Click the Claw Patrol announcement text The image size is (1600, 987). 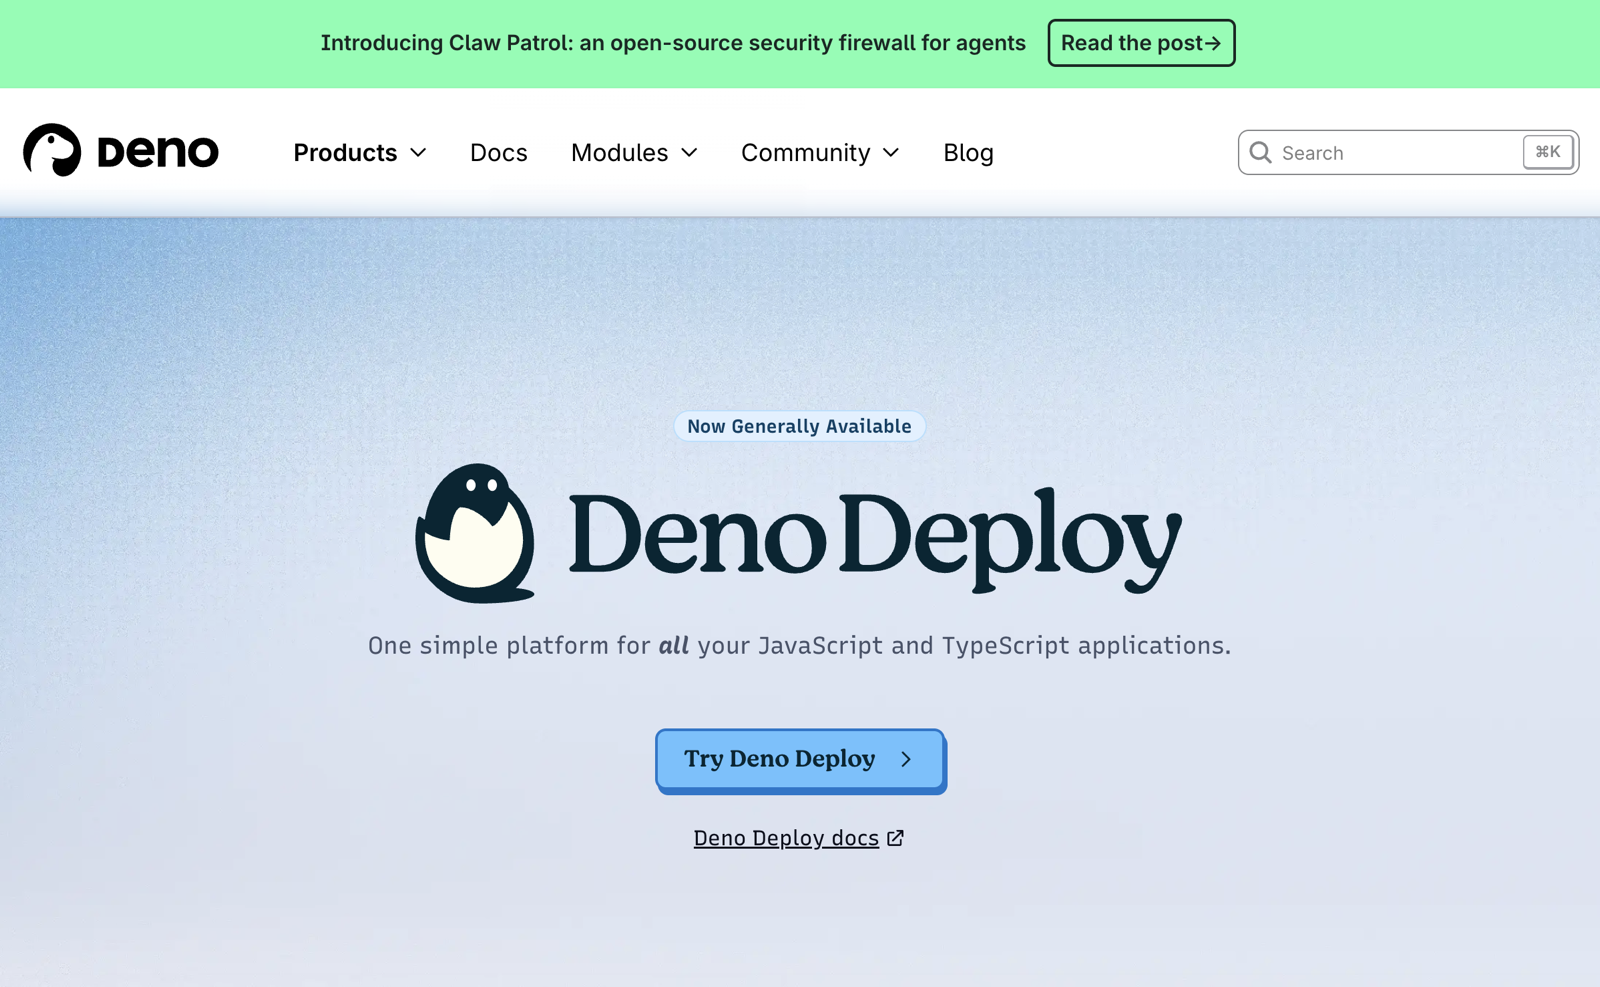(673, 43)
